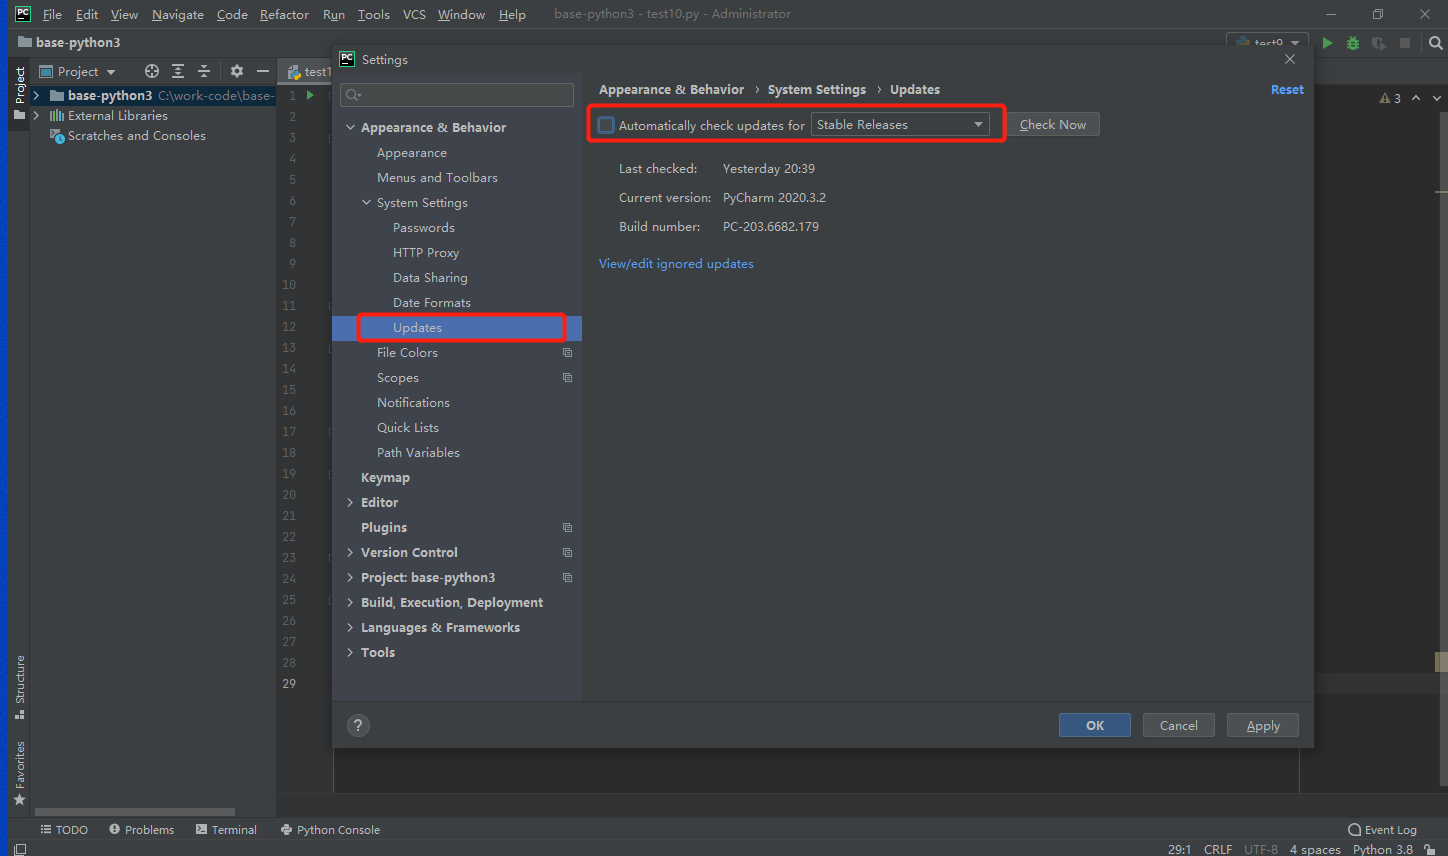Start debugging with the green bug icon
1448x856 pixels.
click(1353, 43)
